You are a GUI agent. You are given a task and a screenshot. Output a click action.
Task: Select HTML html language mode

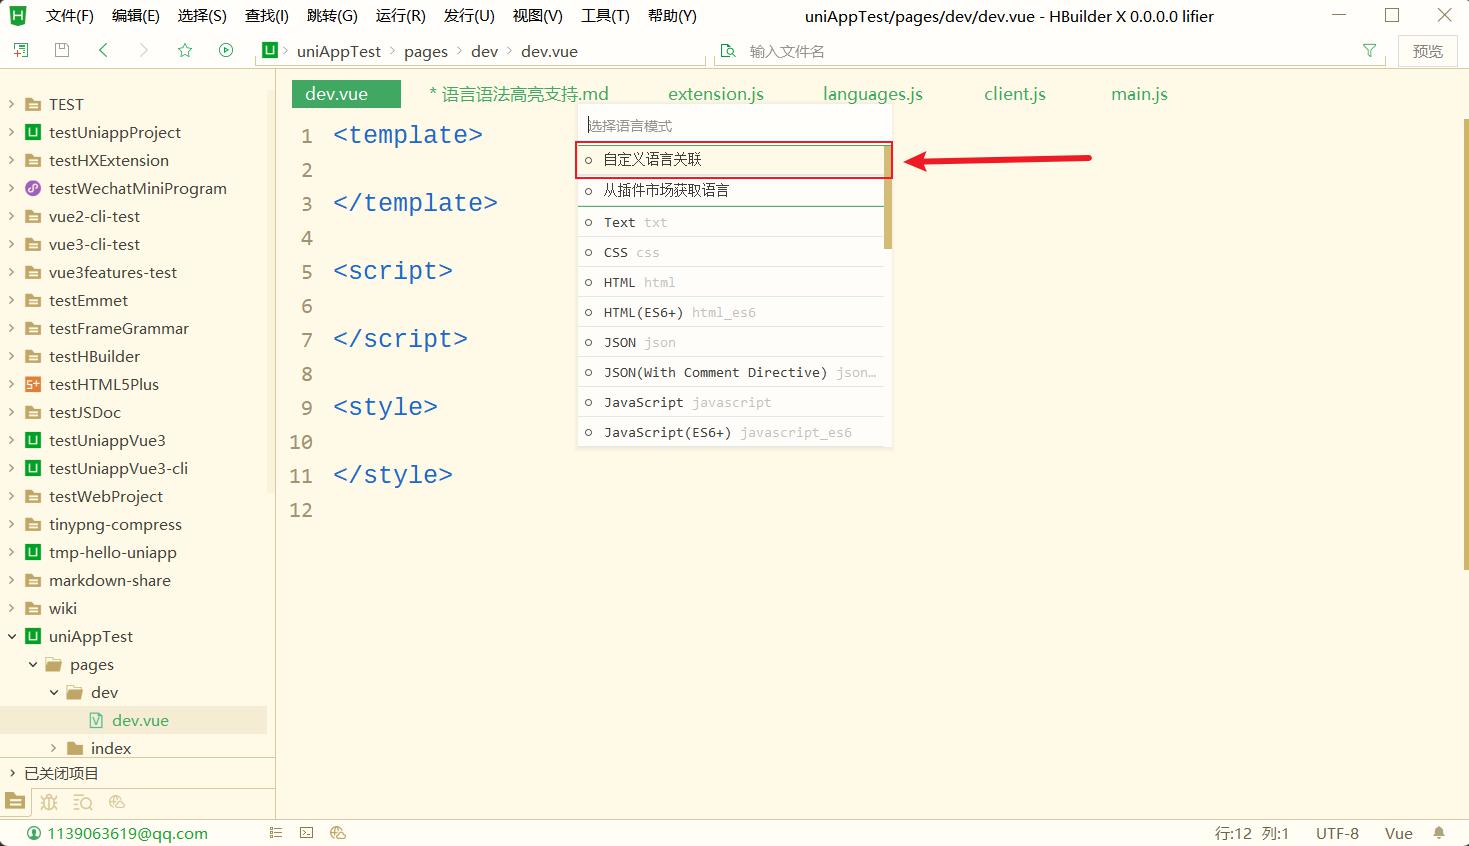coord(731,282)
